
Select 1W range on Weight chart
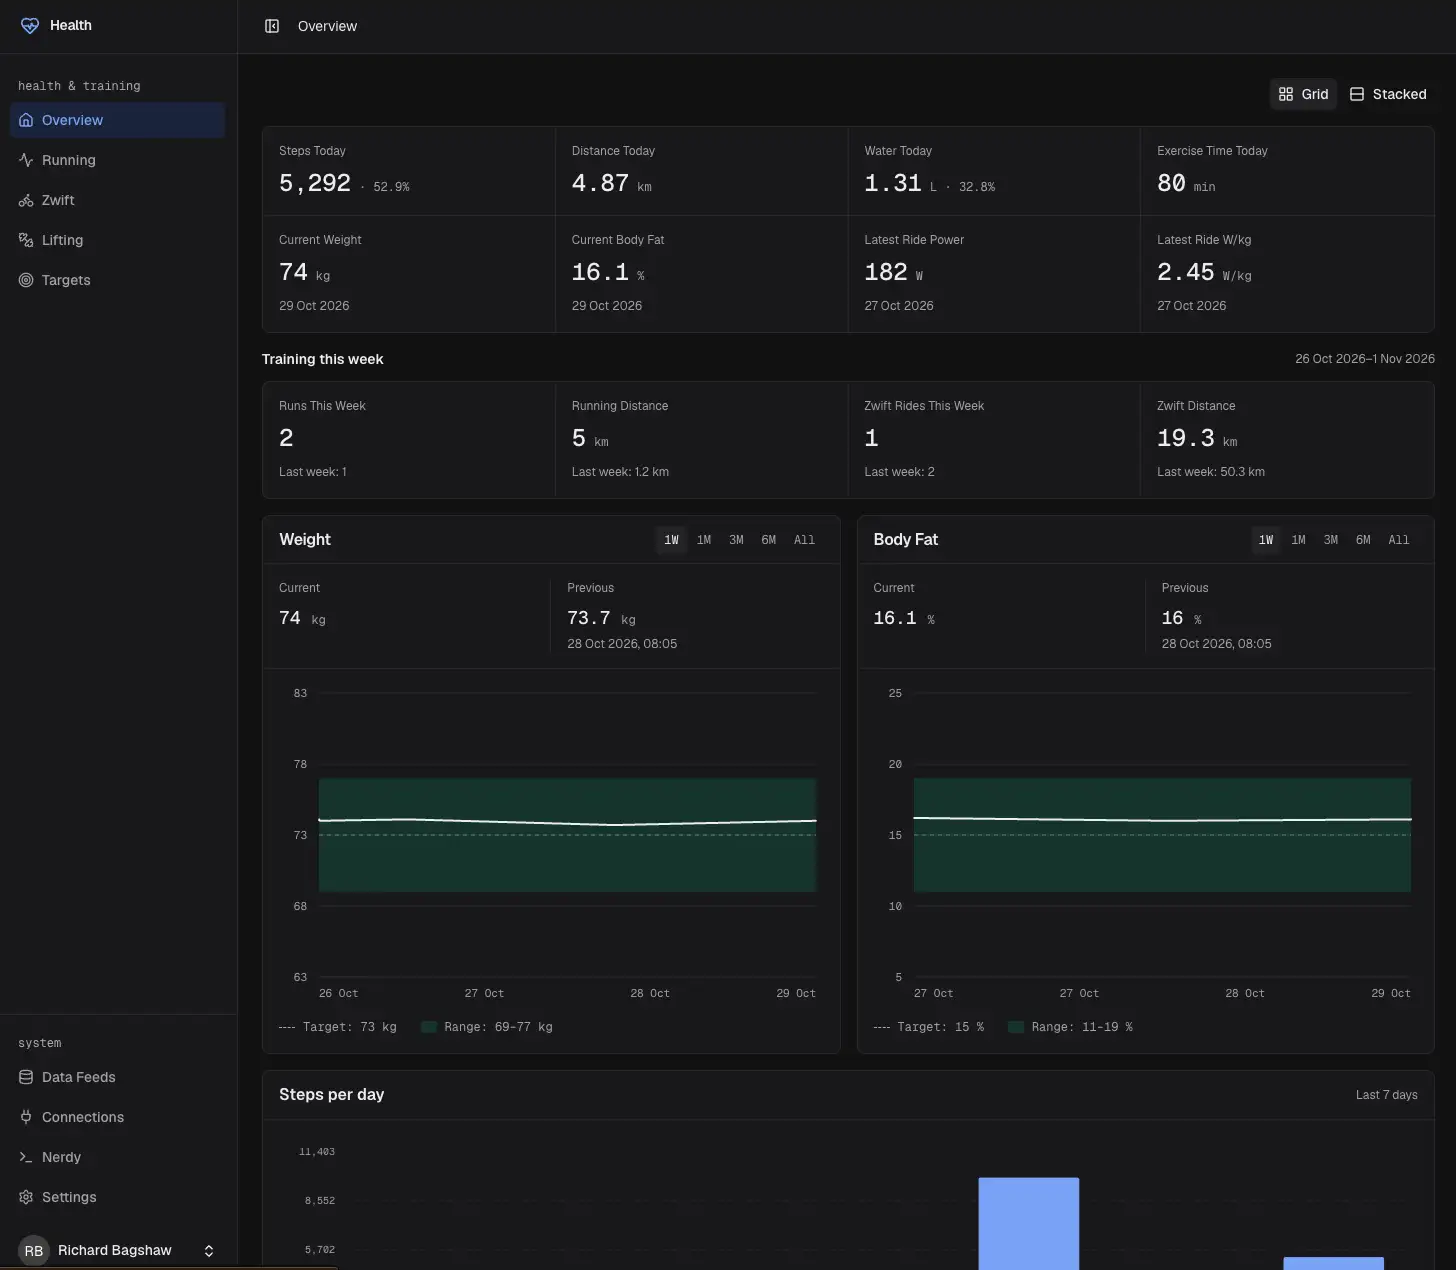click(672, 540)
